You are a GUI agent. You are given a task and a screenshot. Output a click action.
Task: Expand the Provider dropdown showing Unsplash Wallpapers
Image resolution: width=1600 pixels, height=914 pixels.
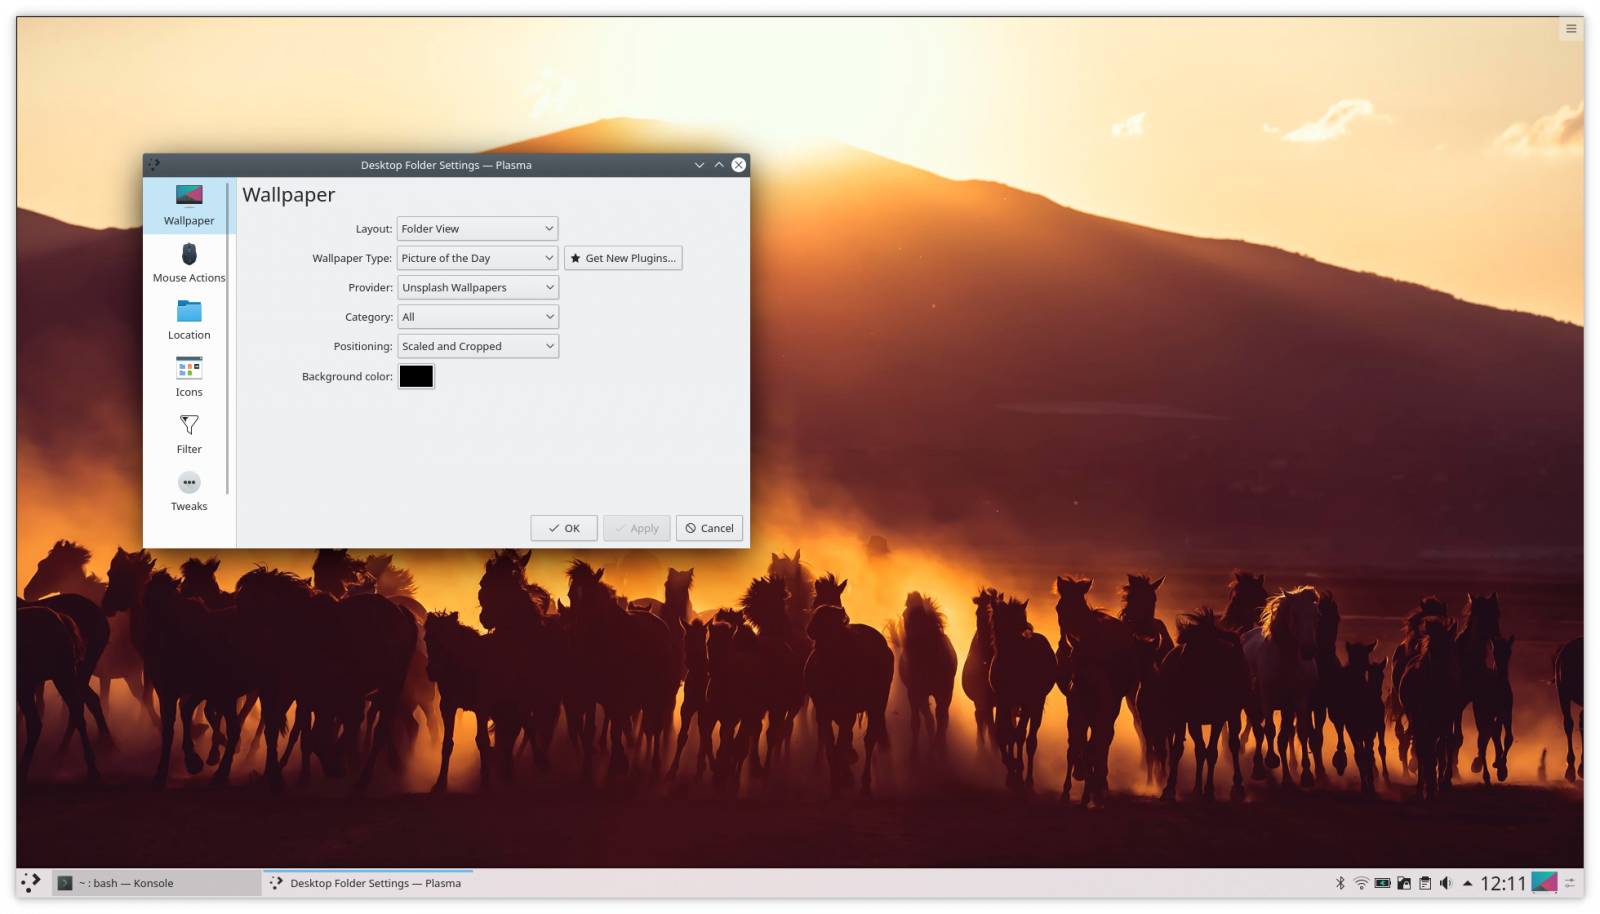click(x=477, y=287)
